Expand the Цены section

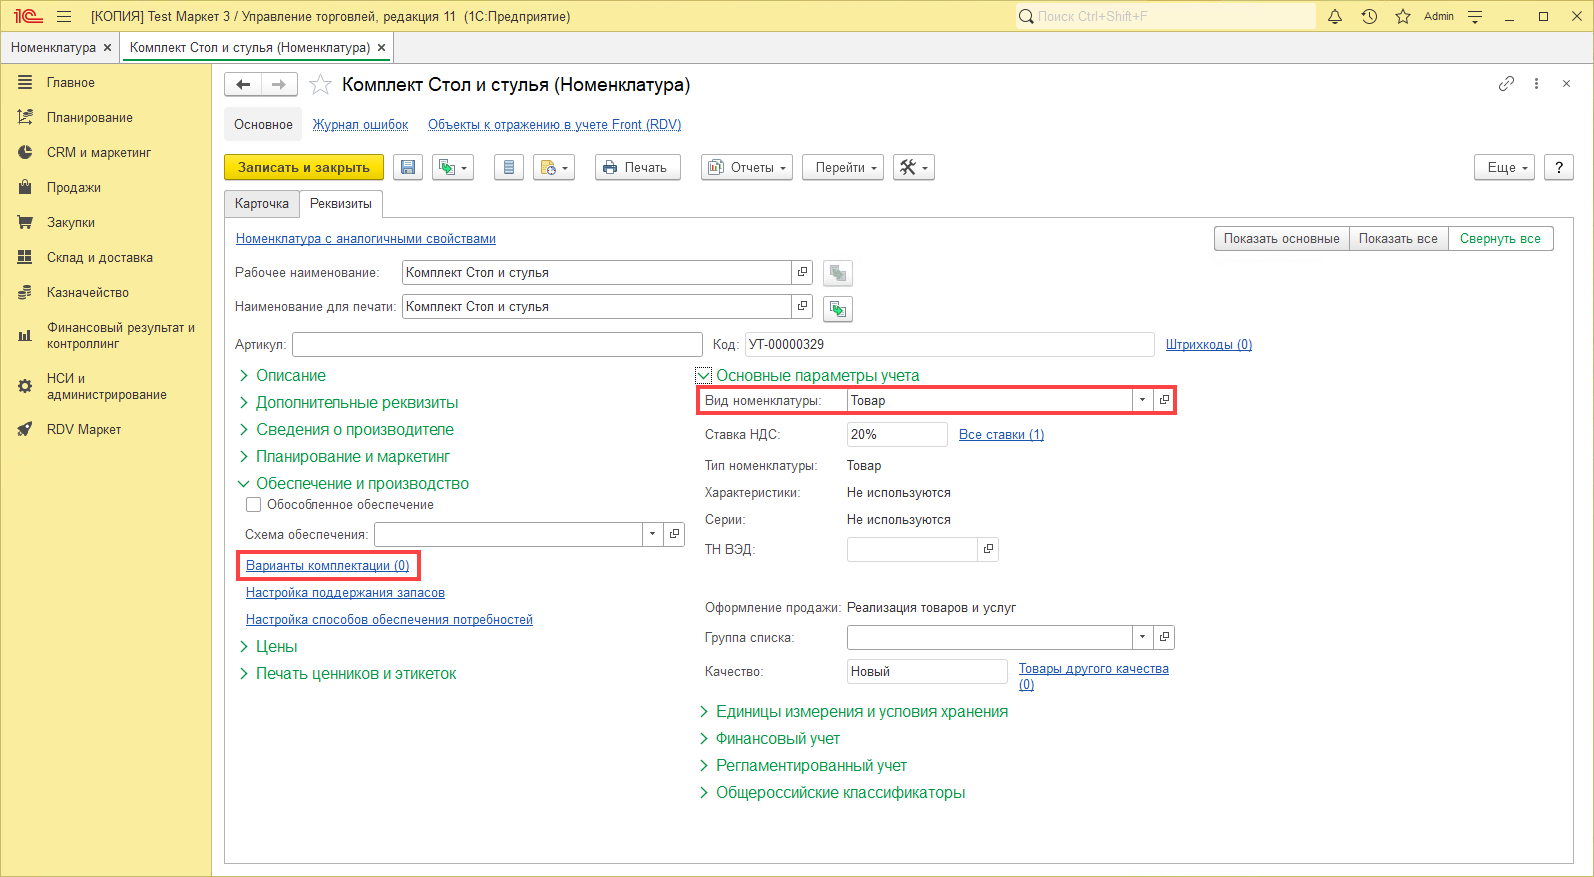tap(276, 647)
